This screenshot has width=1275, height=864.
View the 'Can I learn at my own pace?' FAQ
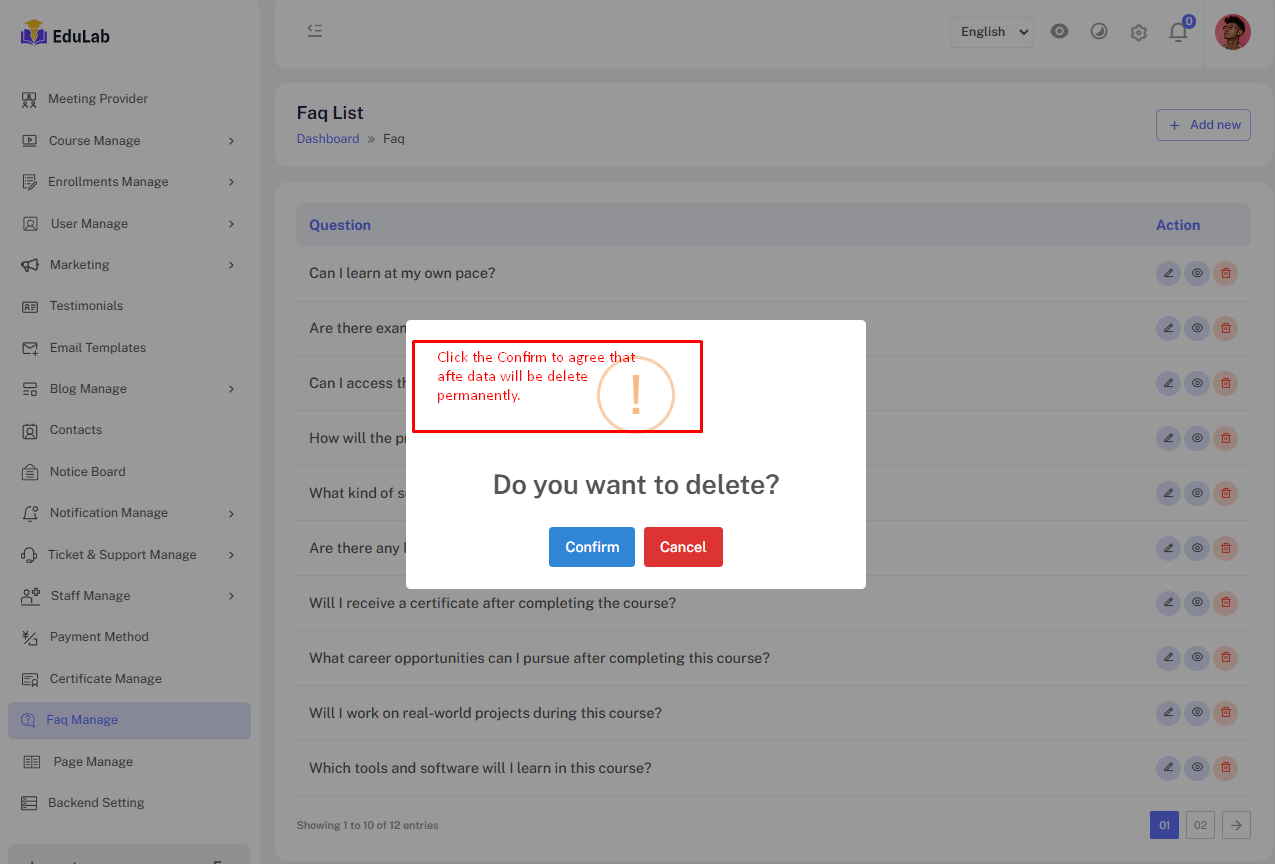pos(1197,273)
